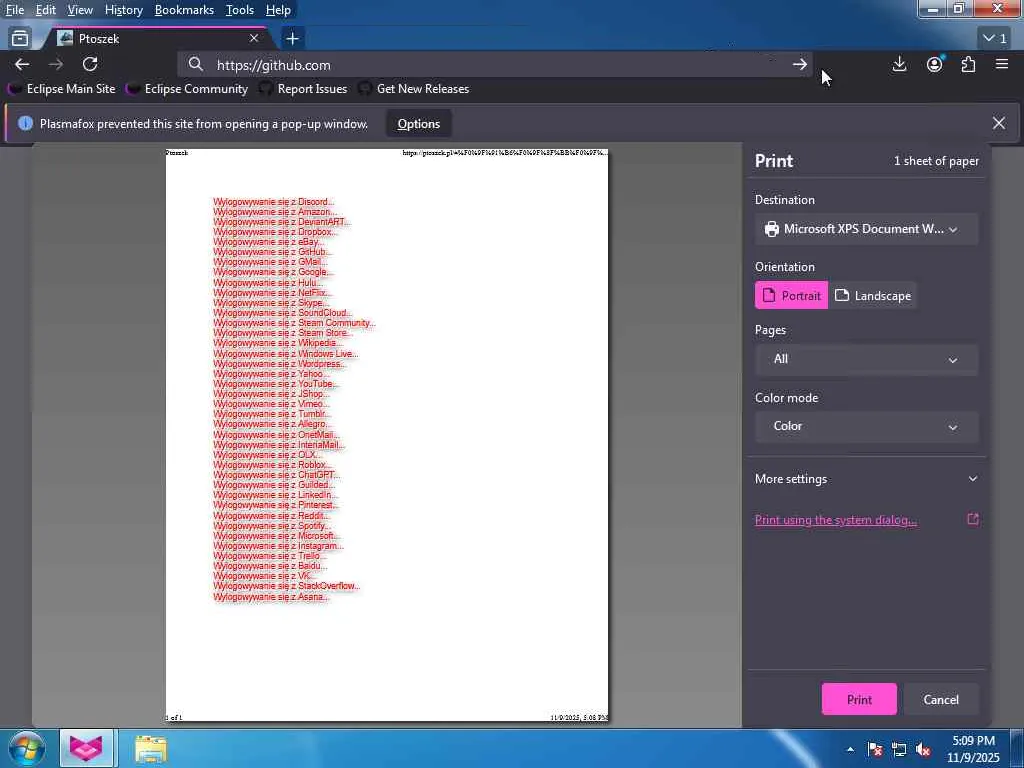The image size is (1024, 768).
Task: Click the search magnifier in URL bar
Action: point(195,64)
